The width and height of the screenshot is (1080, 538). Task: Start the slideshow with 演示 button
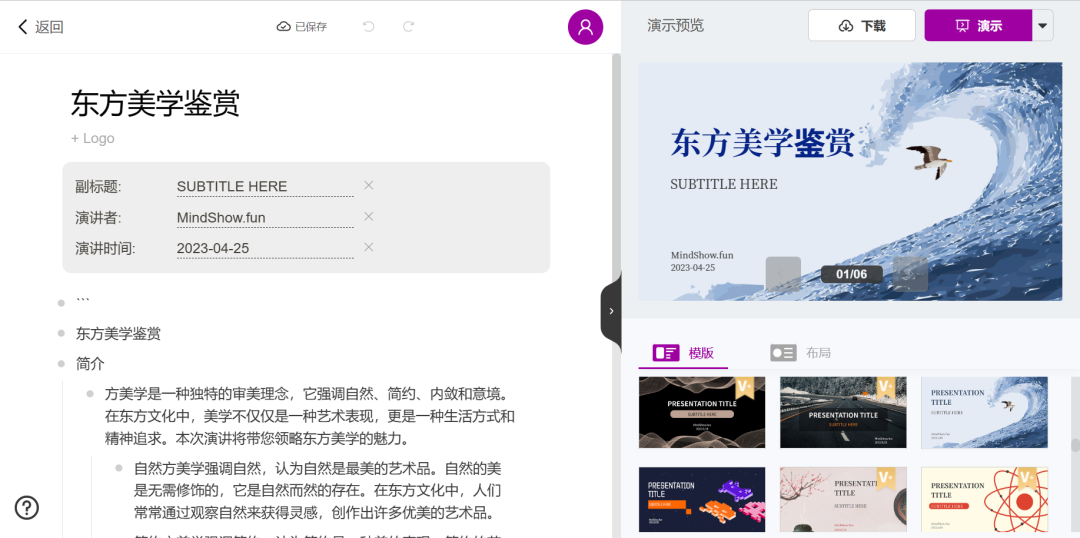(978, 25)
